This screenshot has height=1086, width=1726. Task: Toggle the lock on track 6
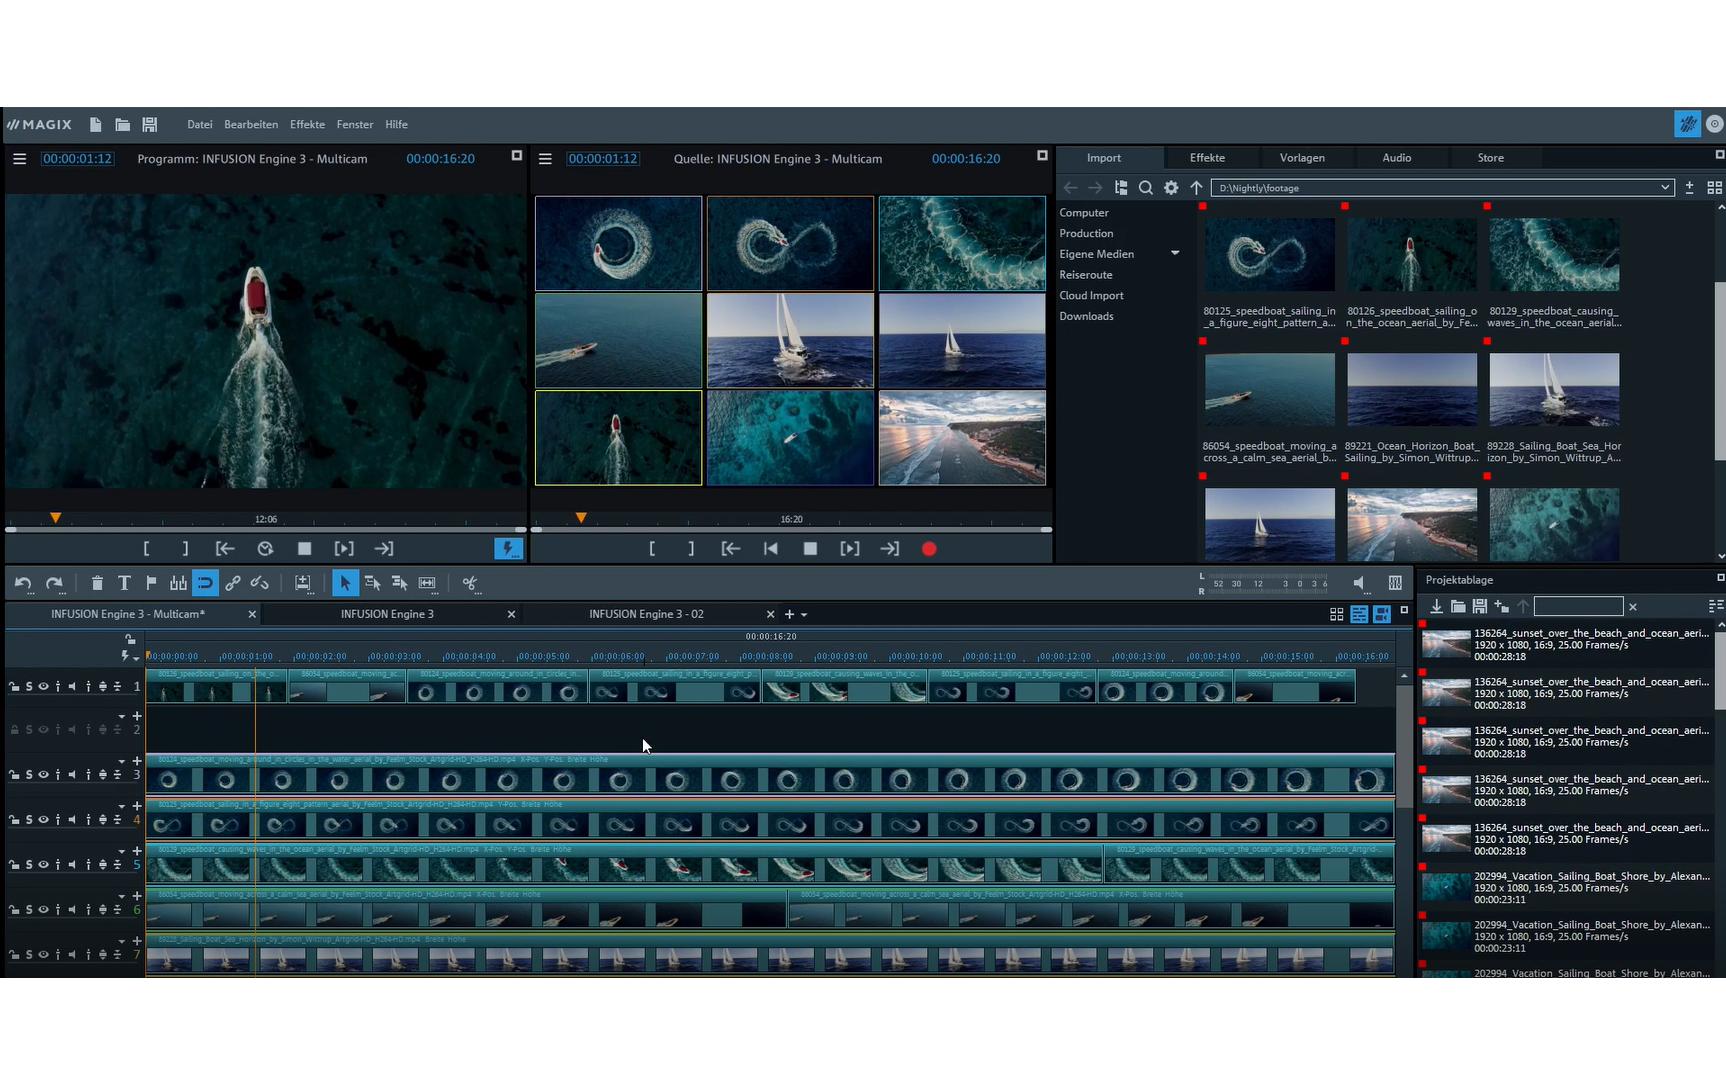click(14, 910)
